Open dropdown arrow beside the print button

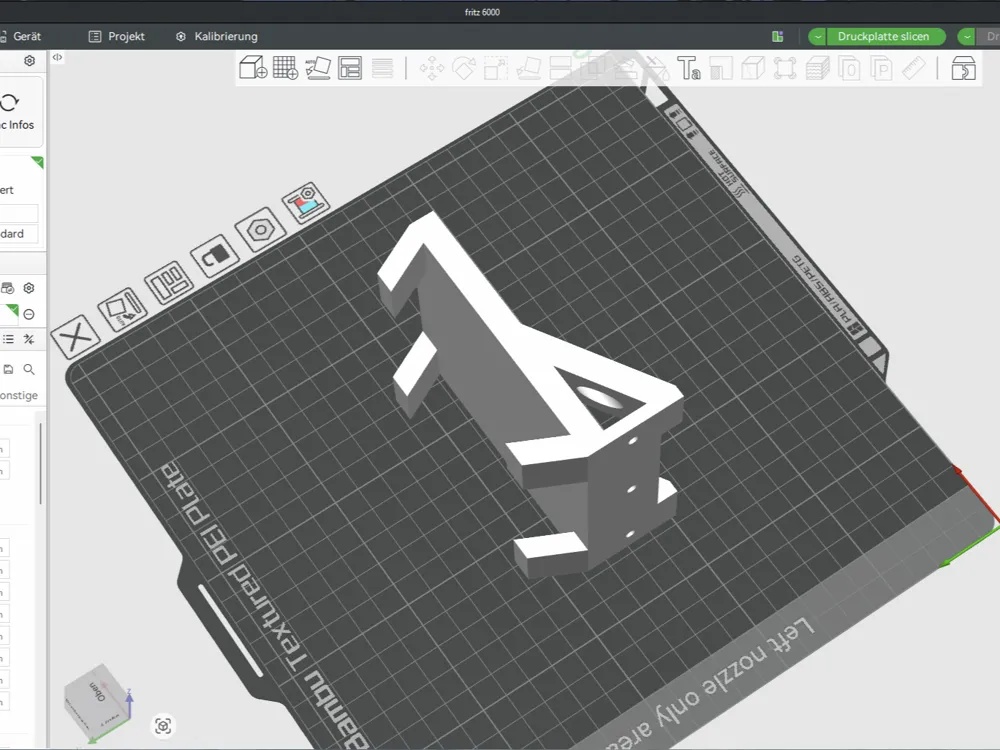point(967,36)
